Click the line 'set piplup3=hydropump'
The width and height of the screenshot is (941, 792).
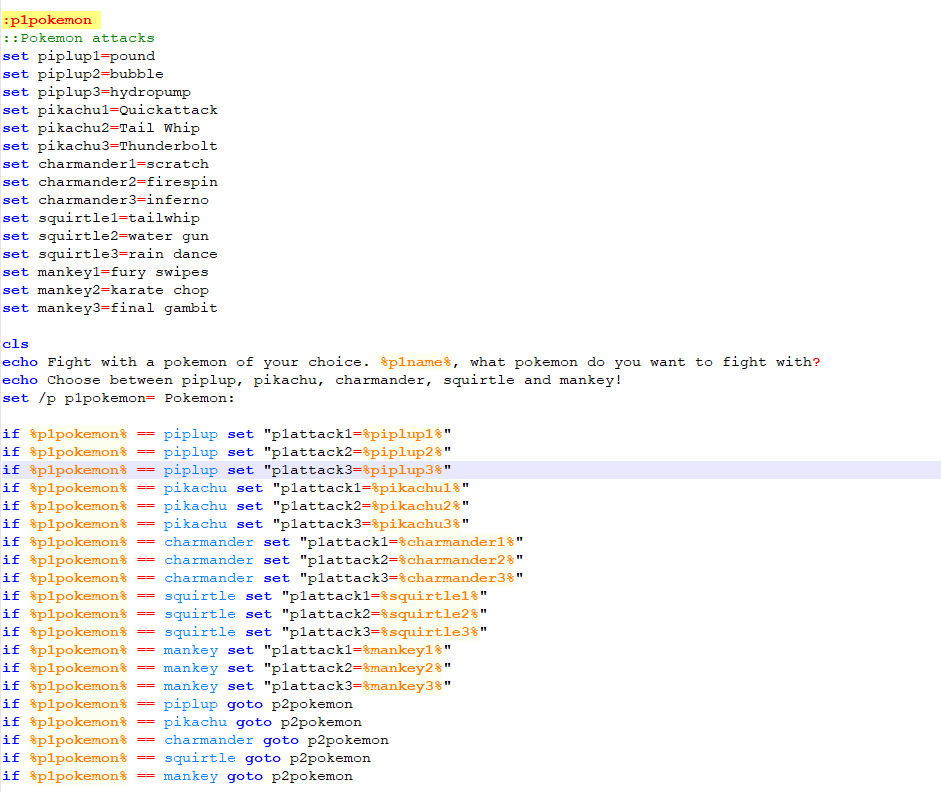click(x=97, y=92)
